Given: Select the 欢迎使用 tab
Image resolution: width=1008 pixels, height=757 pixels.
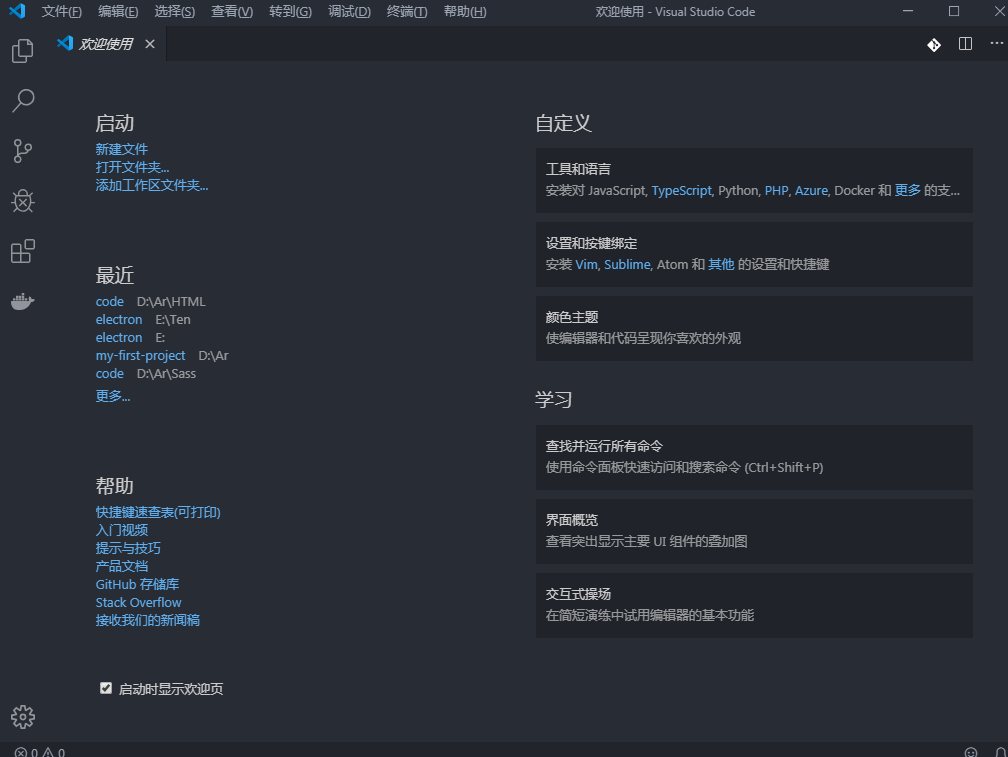Looking at the screenshot, I should click(x=104, y=43).
